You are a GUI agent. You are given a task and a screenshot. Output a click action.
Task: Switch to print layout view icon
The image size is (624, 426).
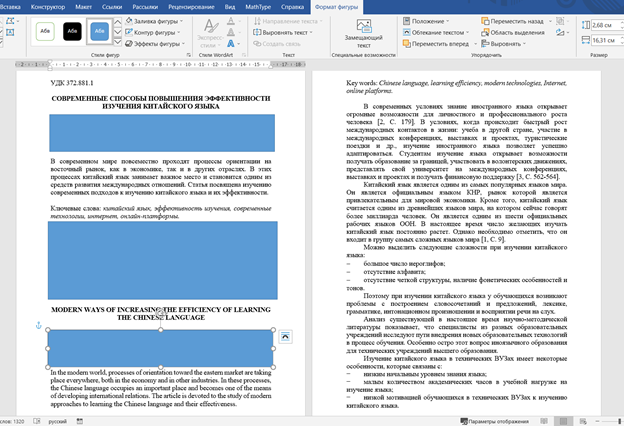[564, 421]
